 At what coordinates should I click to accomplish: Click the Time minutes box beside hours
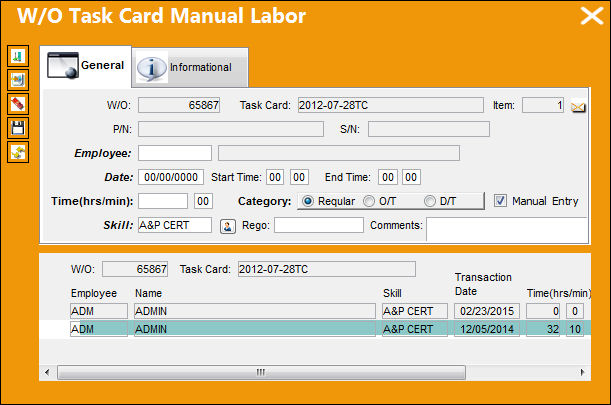[203, 202]
